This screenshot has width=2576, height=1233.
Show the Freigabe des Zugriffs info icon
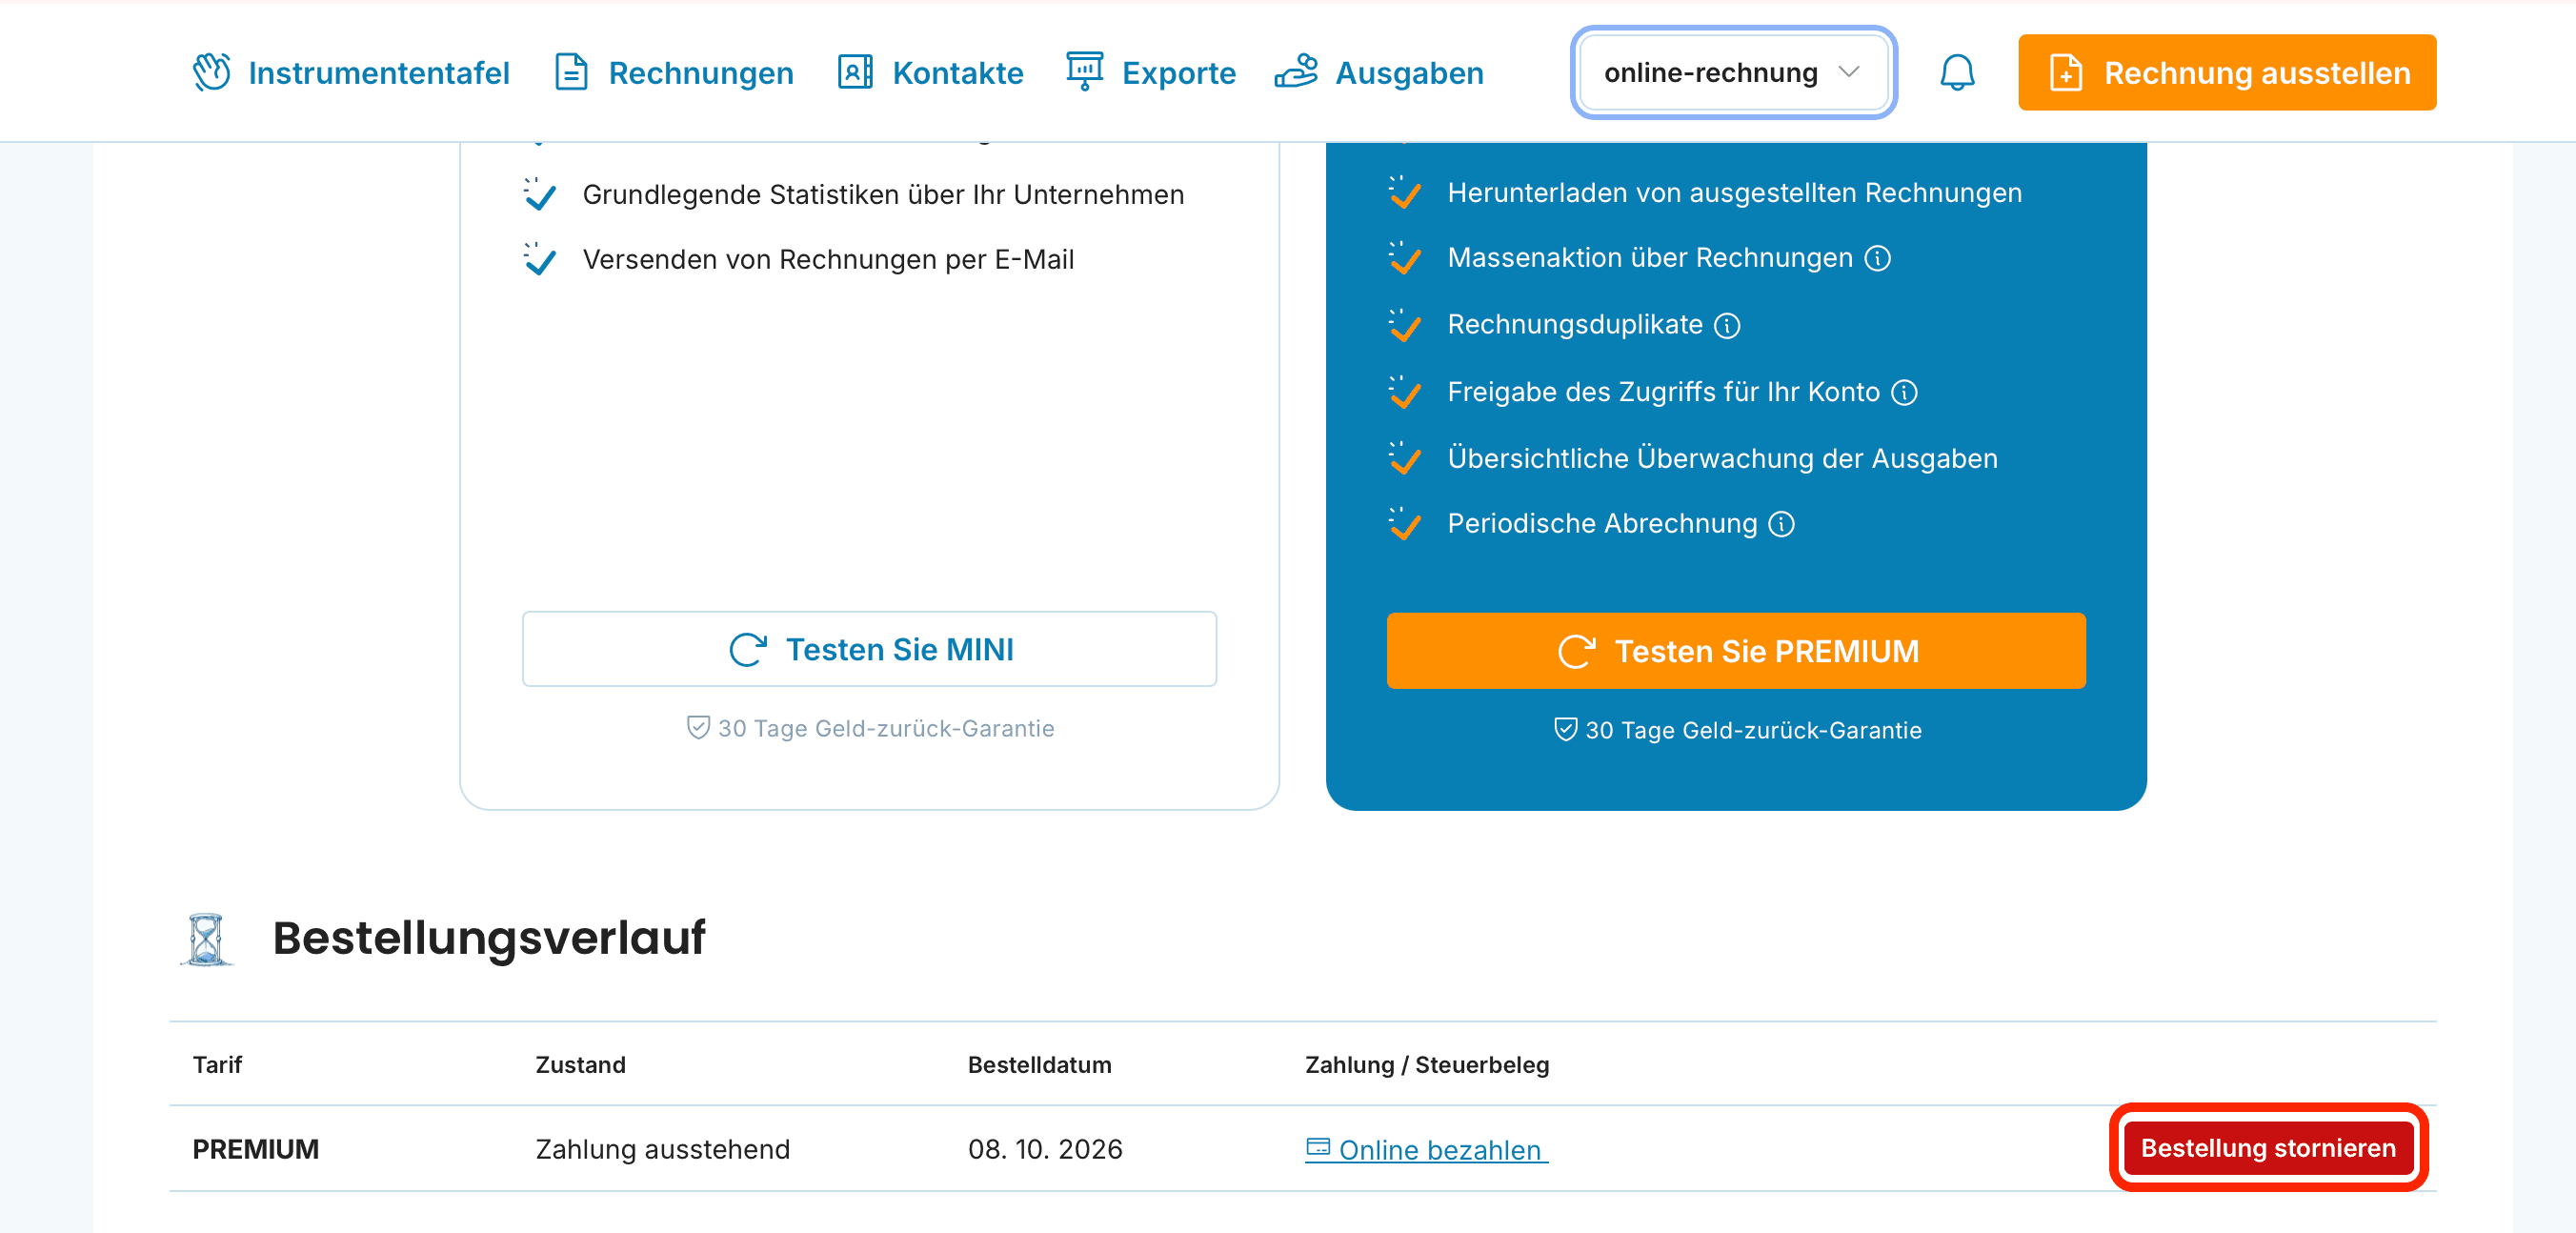coord(1904,392)
